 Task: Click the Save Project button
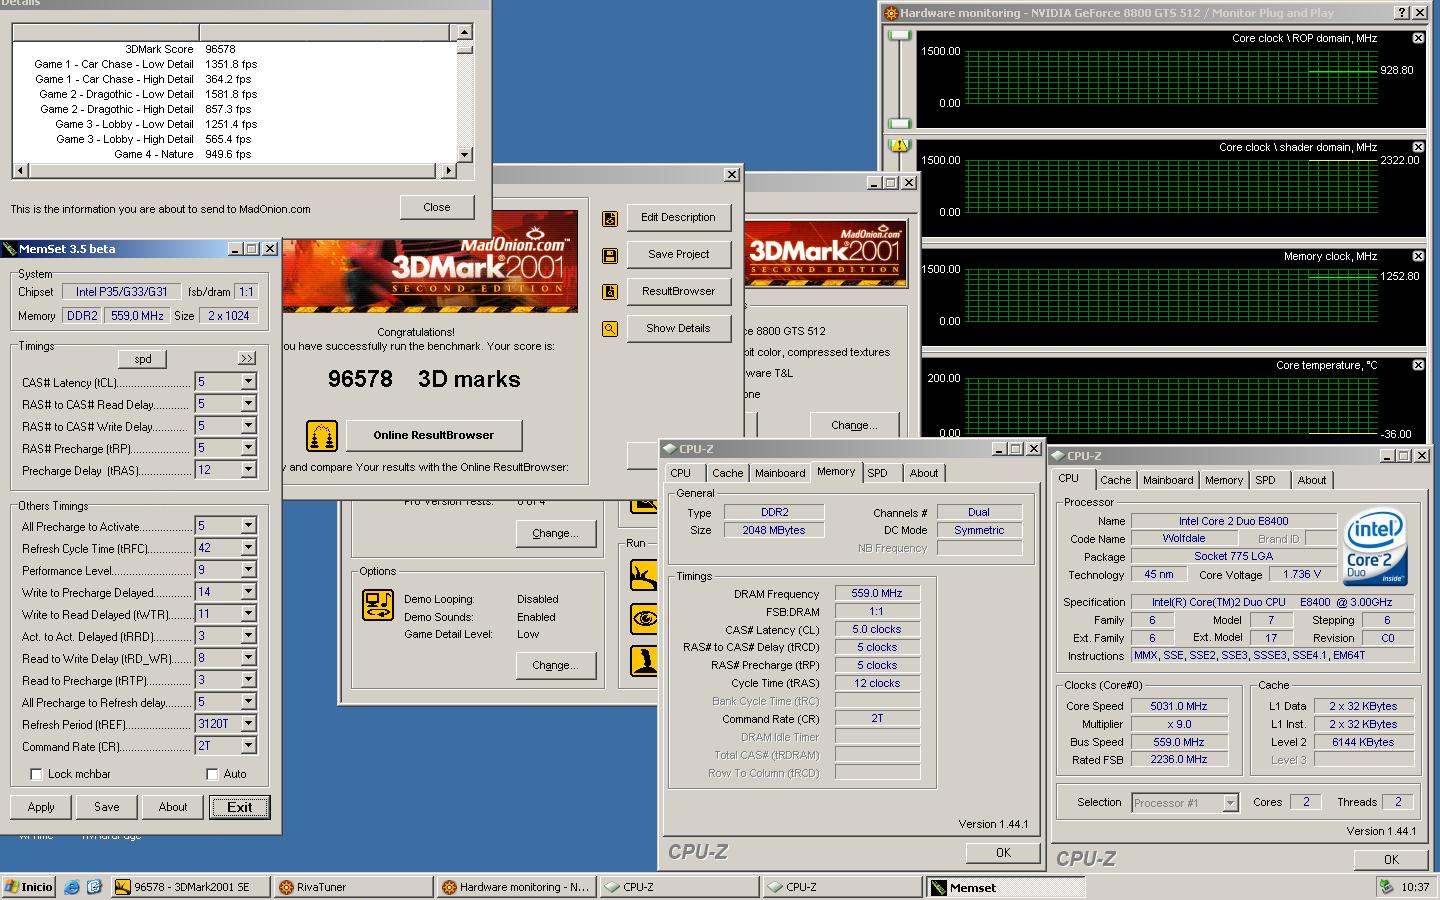tap(678, 254)
